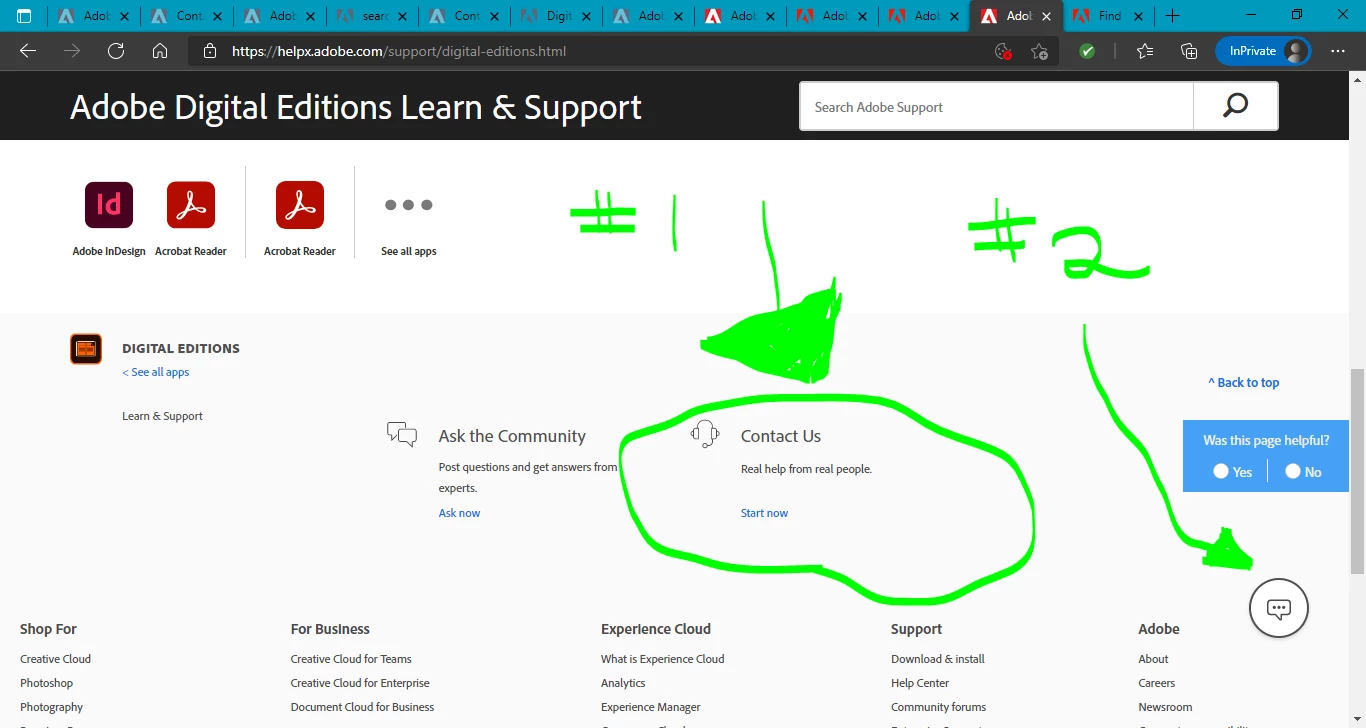Click the Ask the Community heading

pos(512,436)
